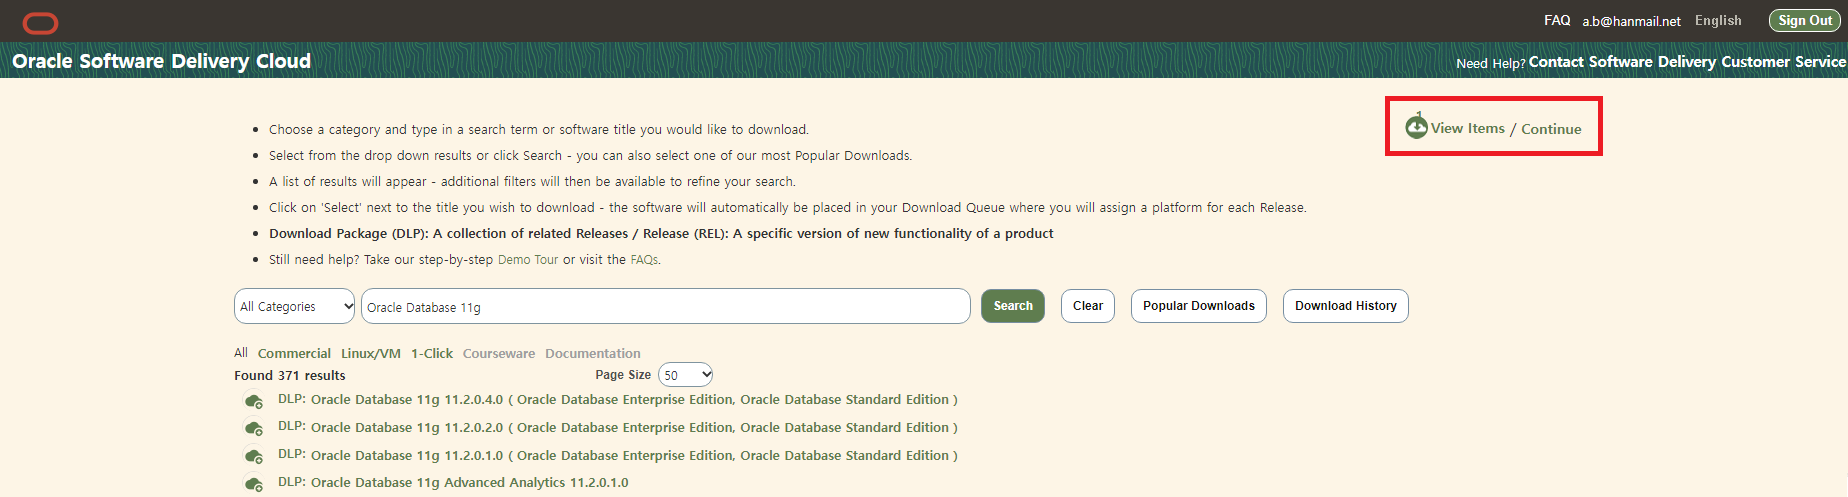Image resolution: width=1848 pixels, height=497 pixels.
Task: Open the Page Size dropdown
Action: pyautogui.click(x=685, y=375)
